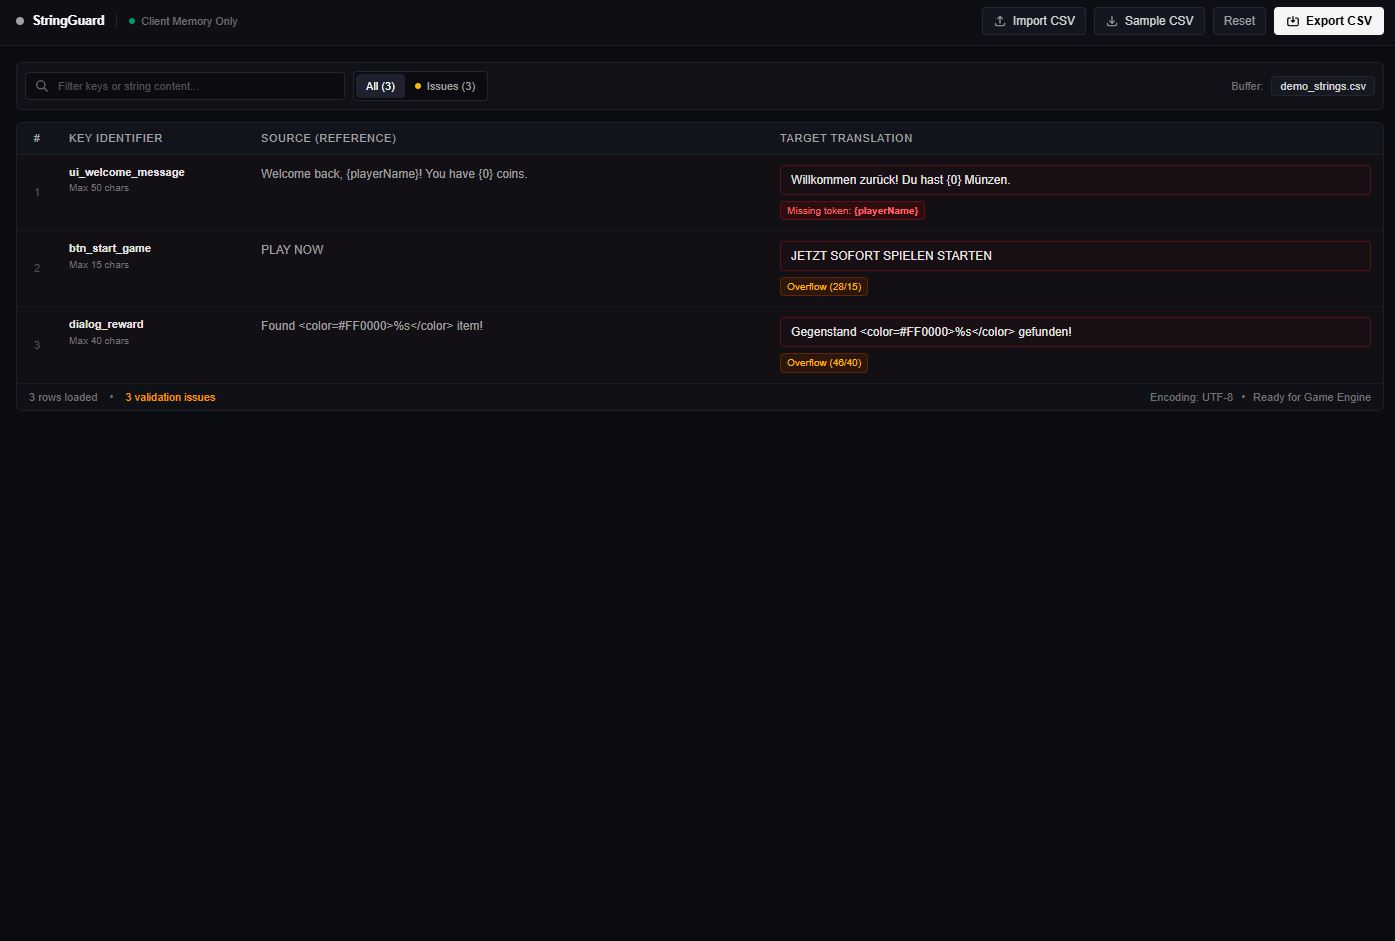Click the PLAY NOW source string
The width and height of the screenshot is (1395, 941).
point(292,250)
